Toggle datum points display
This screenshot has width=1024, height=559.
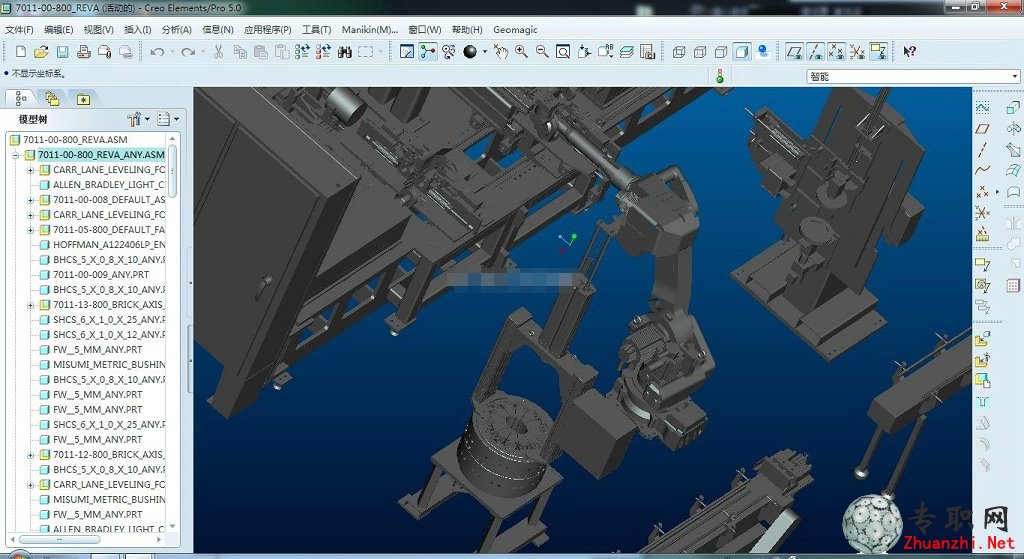coord(836,52)
